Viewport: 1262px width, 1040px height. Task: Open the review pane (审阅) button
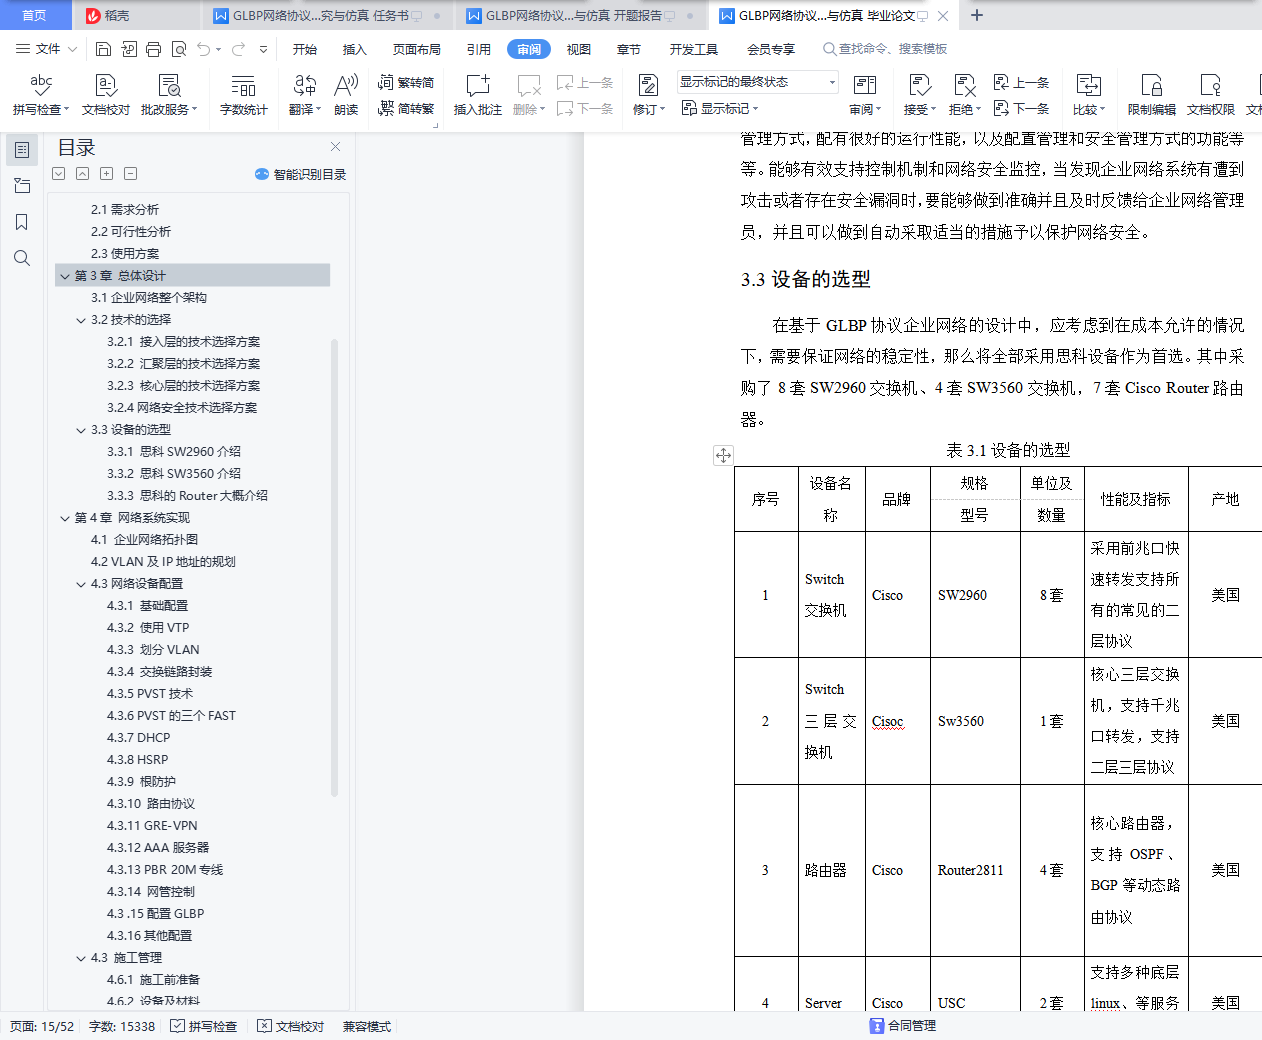(x=864, y=95)
